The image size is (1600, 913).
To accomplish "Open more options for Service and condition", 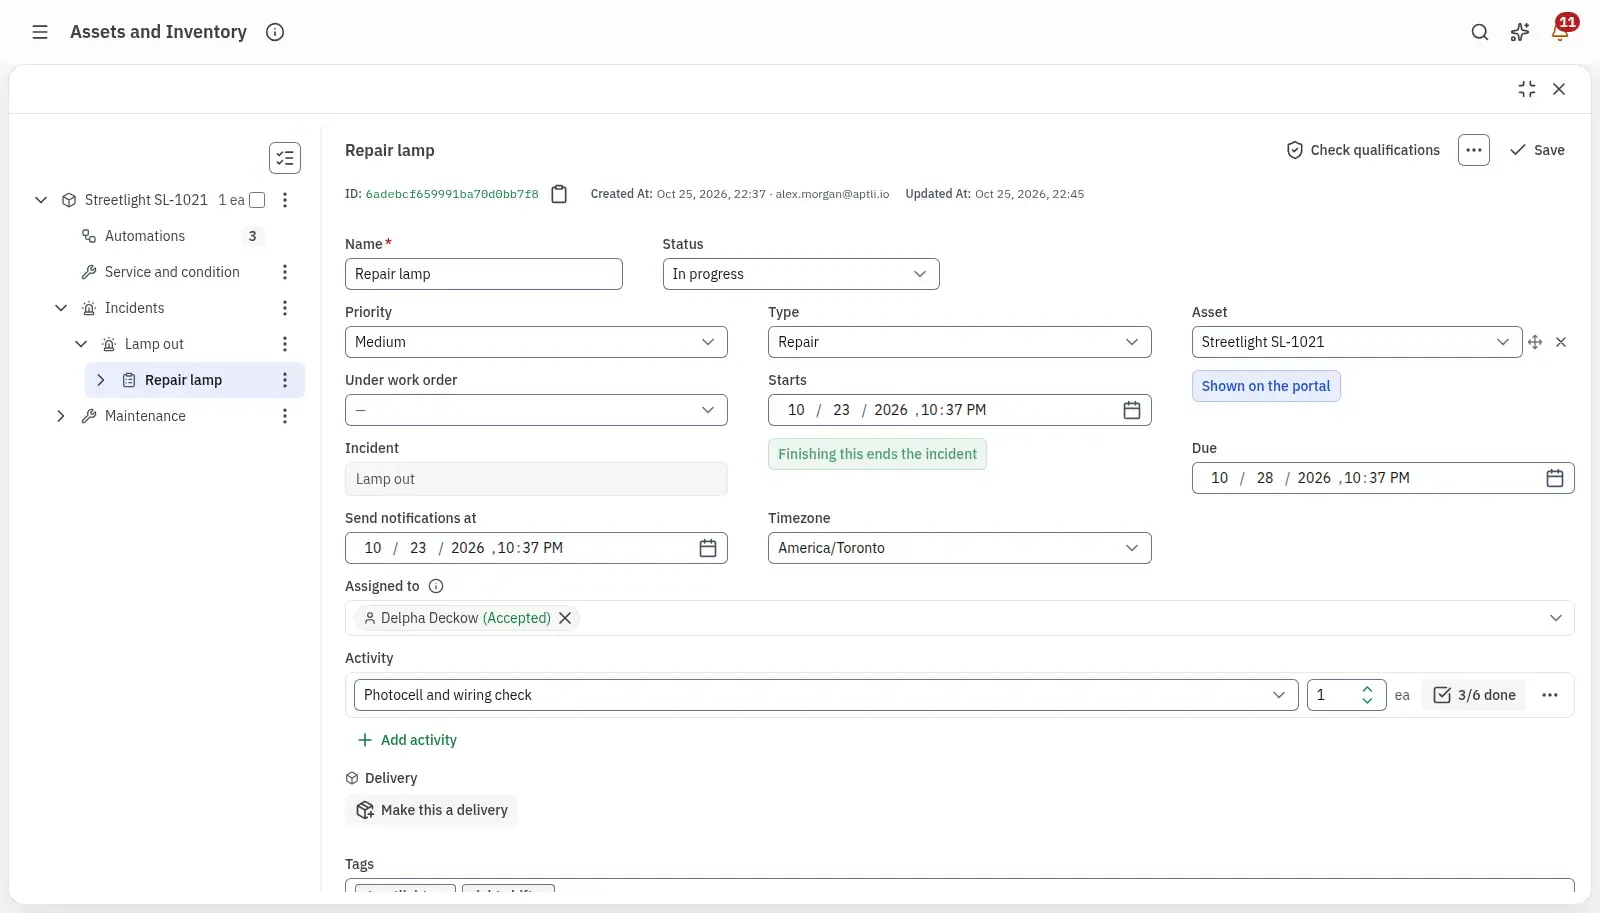I will pos(285,272).
